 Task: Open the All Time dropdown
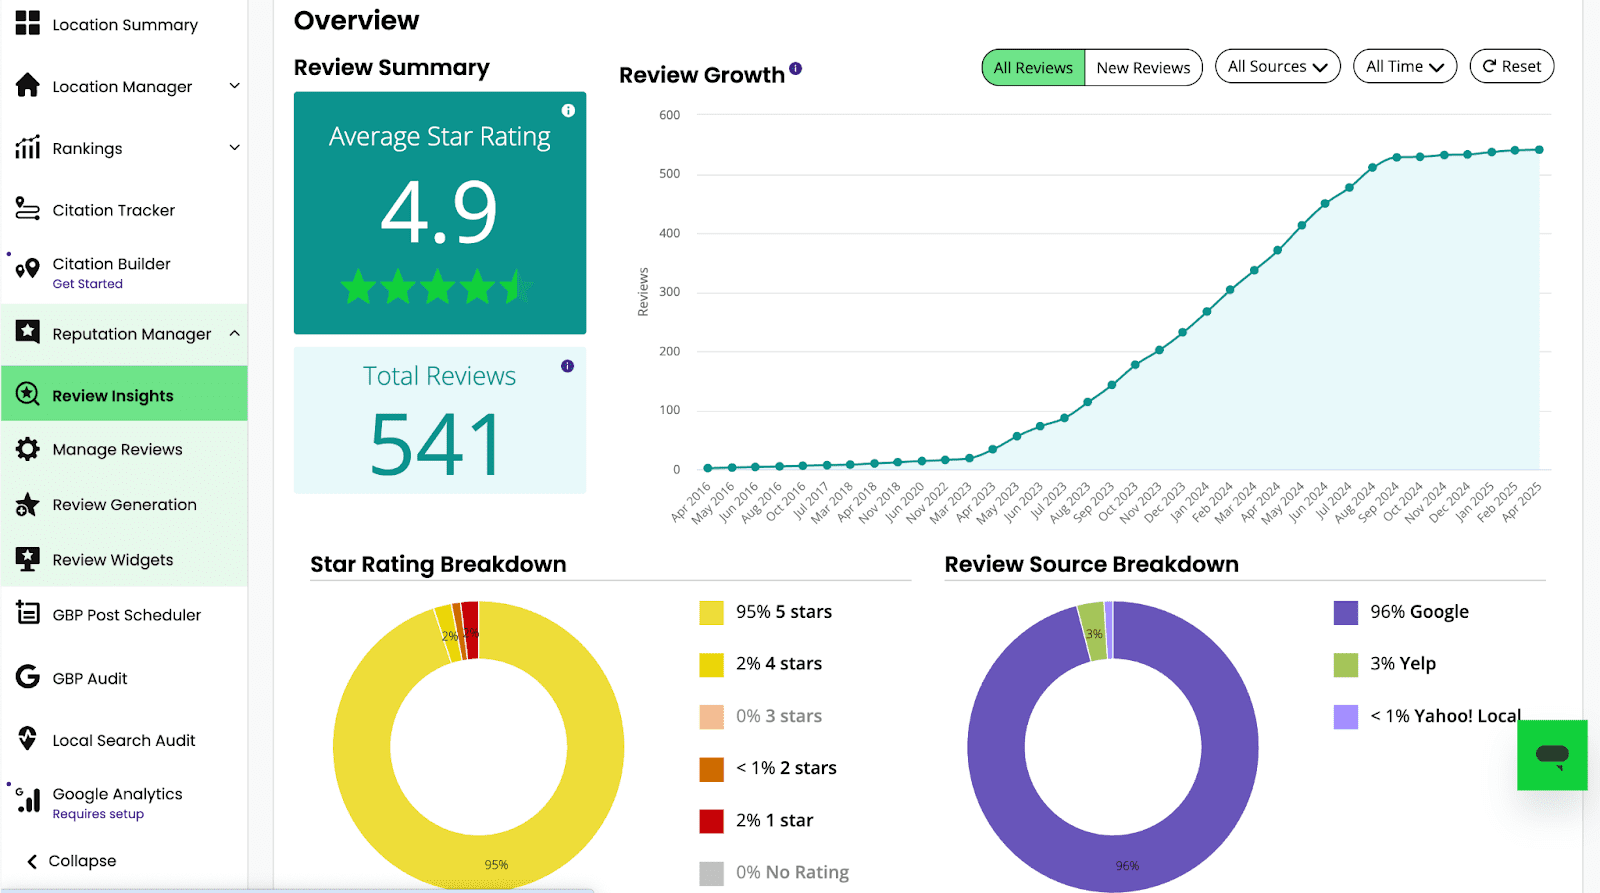click(x=1405, y=66)
